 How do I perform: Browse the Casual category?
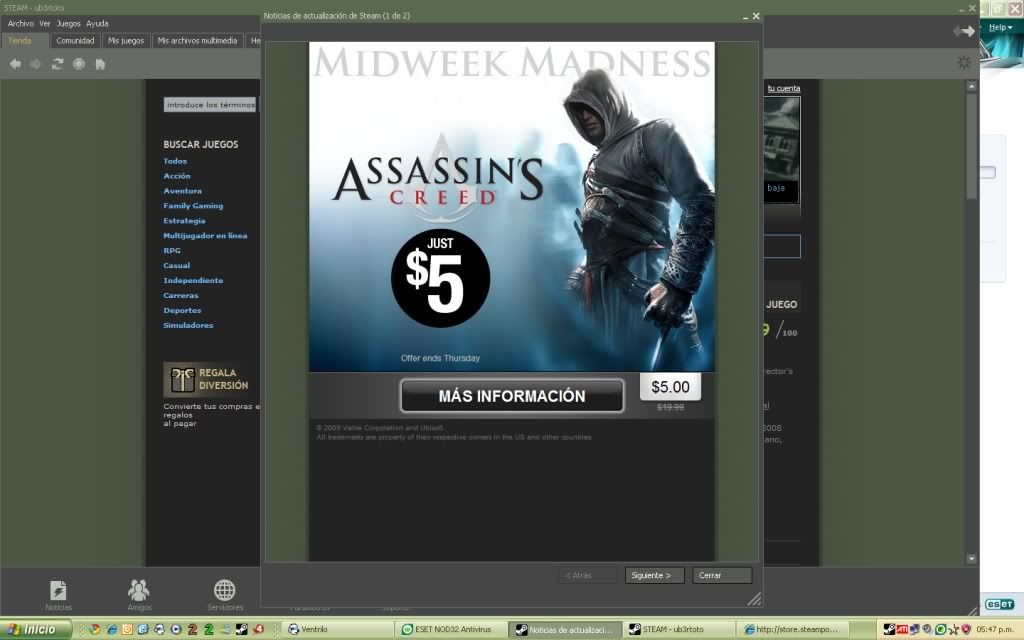(x=177, y=266)
